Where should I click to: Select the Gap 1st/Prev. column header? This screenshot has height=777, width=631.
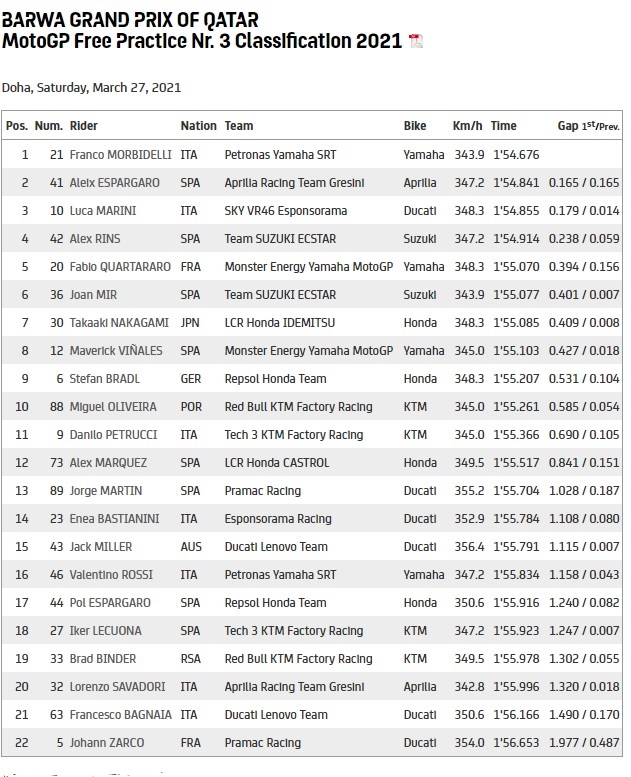[588, 126]
